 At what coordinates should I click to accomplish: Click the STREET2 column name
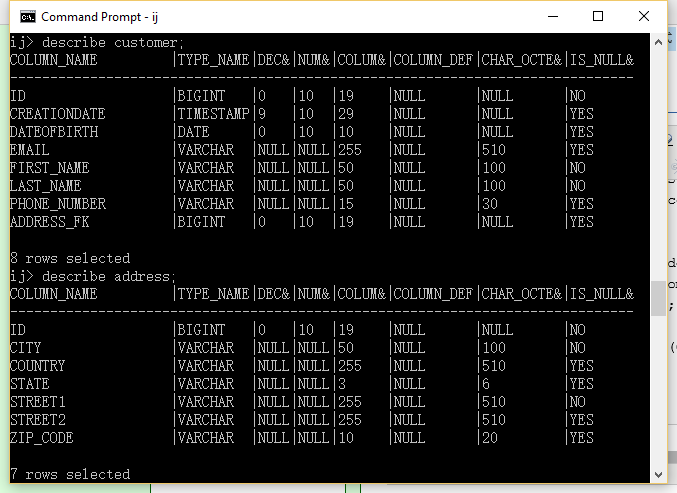coord(38,420)
